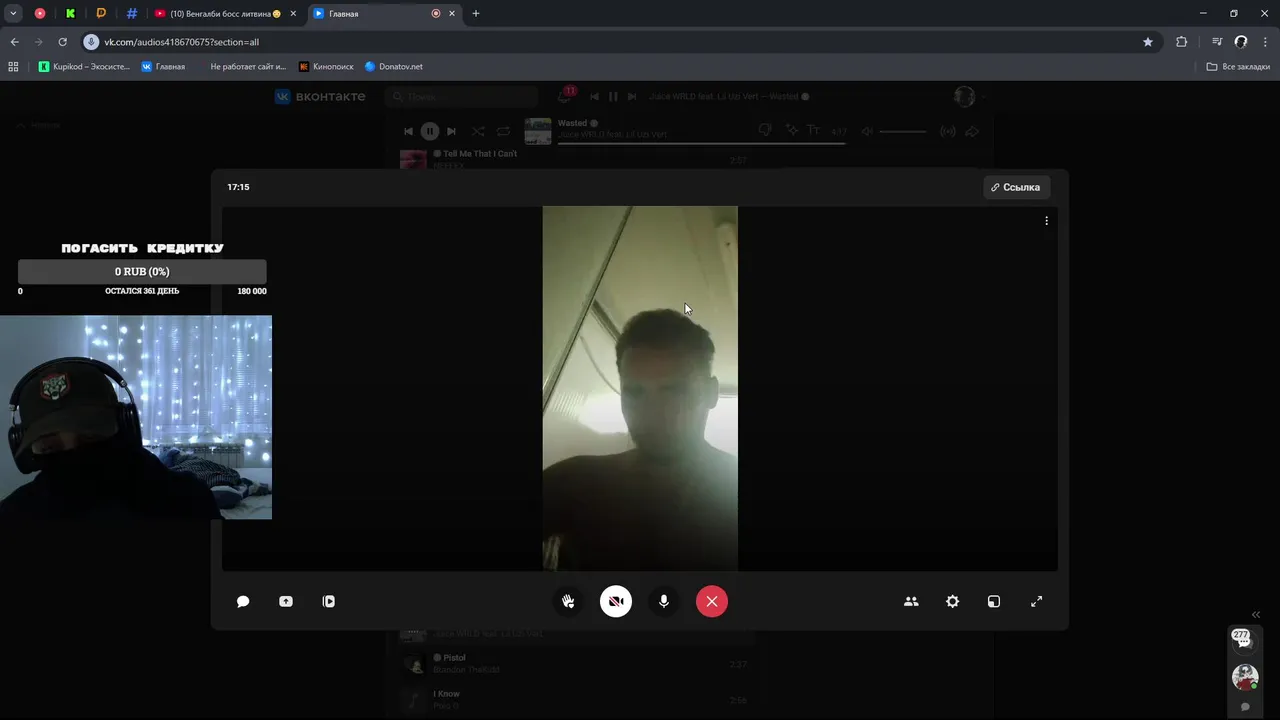This screenshot has width=1280, height=720.
Task: Dislike the Wasted track
Action: coord(766,130)
